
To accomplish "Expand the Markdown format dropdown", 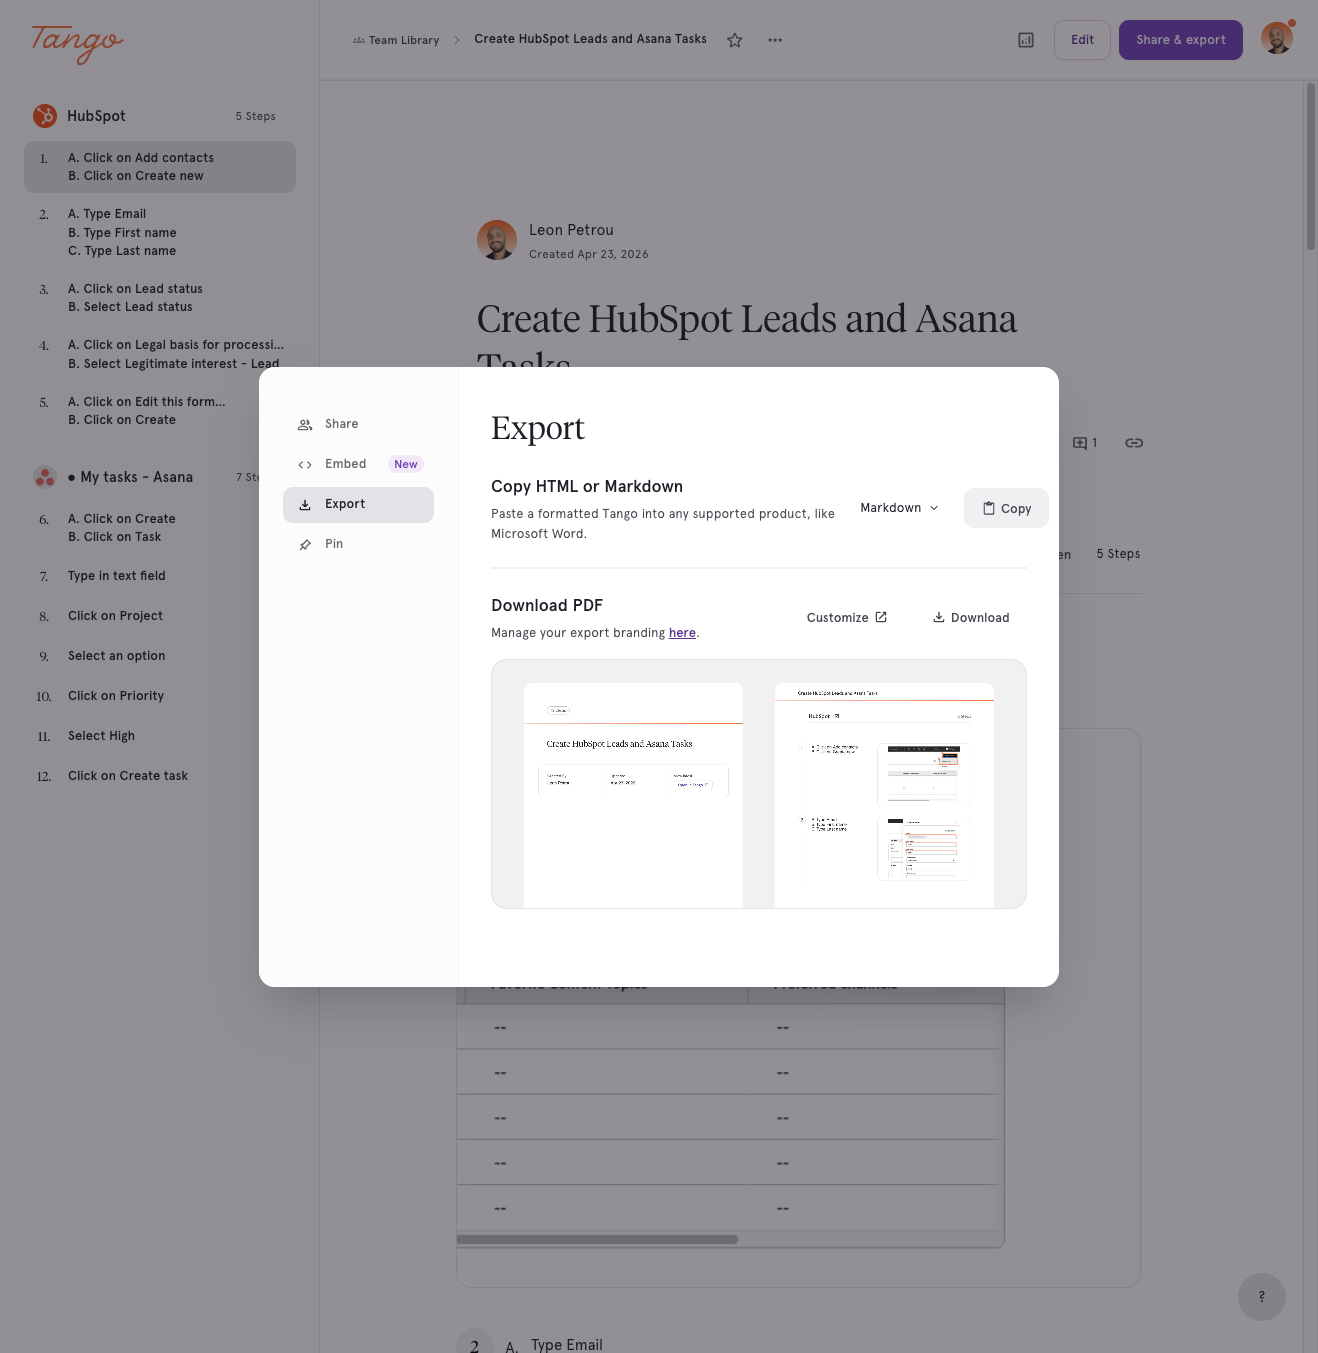I will pos(900,508).
